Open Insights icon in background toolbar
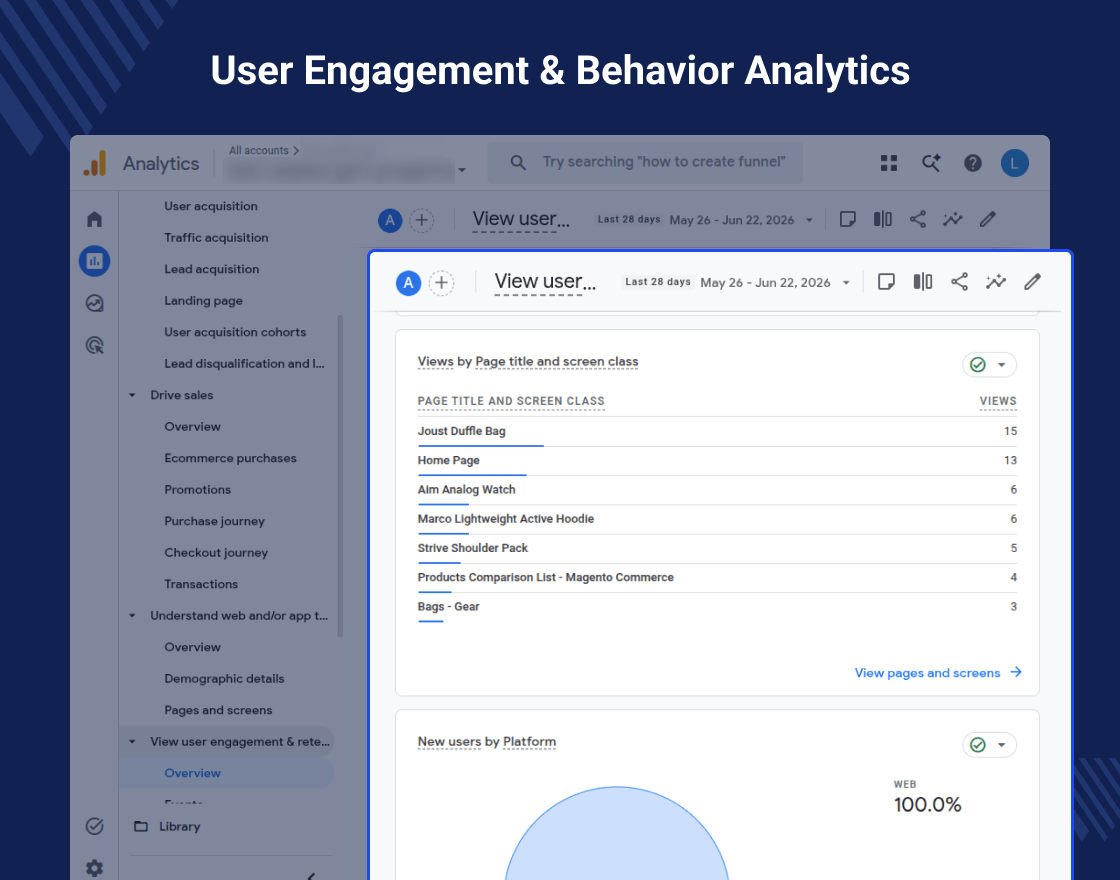This screenshot has height=880, width=1120. 952,219
